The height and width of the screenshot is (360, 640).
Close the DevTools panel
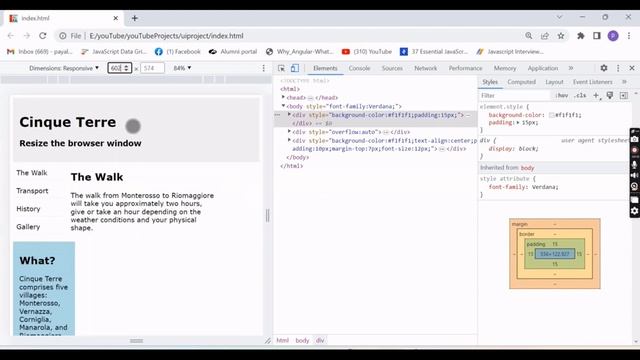coord(632,68)
